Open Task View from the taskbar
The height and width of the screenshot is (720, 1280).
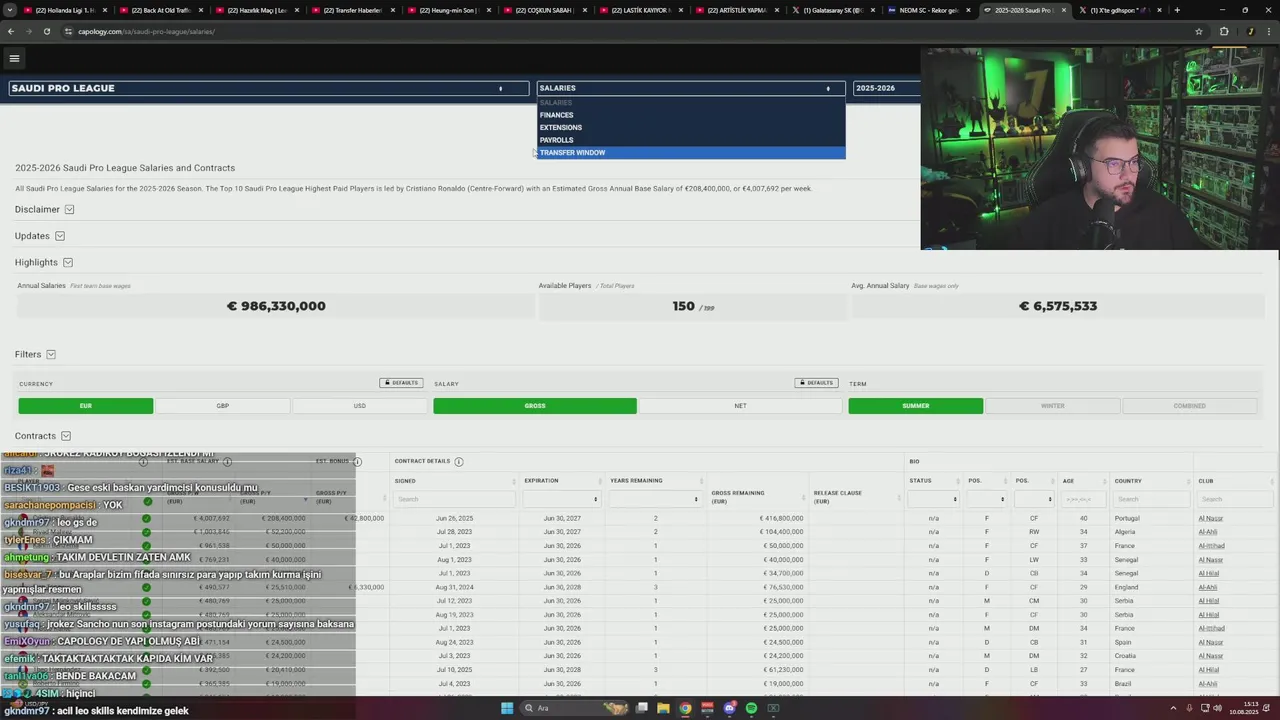[x=641, y=708]
